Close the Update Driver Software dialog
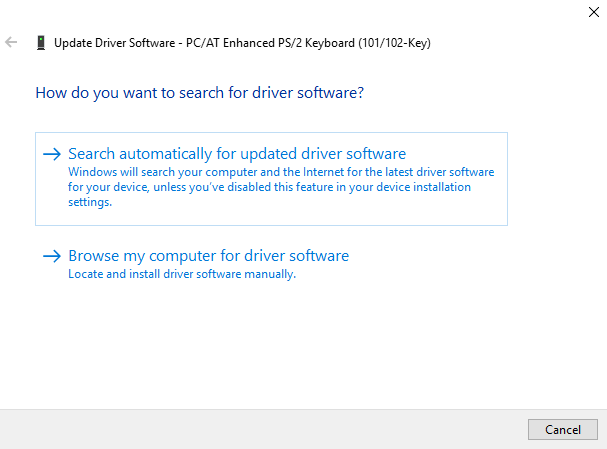Viewport: 607px width, 449px height. (593, 12)
